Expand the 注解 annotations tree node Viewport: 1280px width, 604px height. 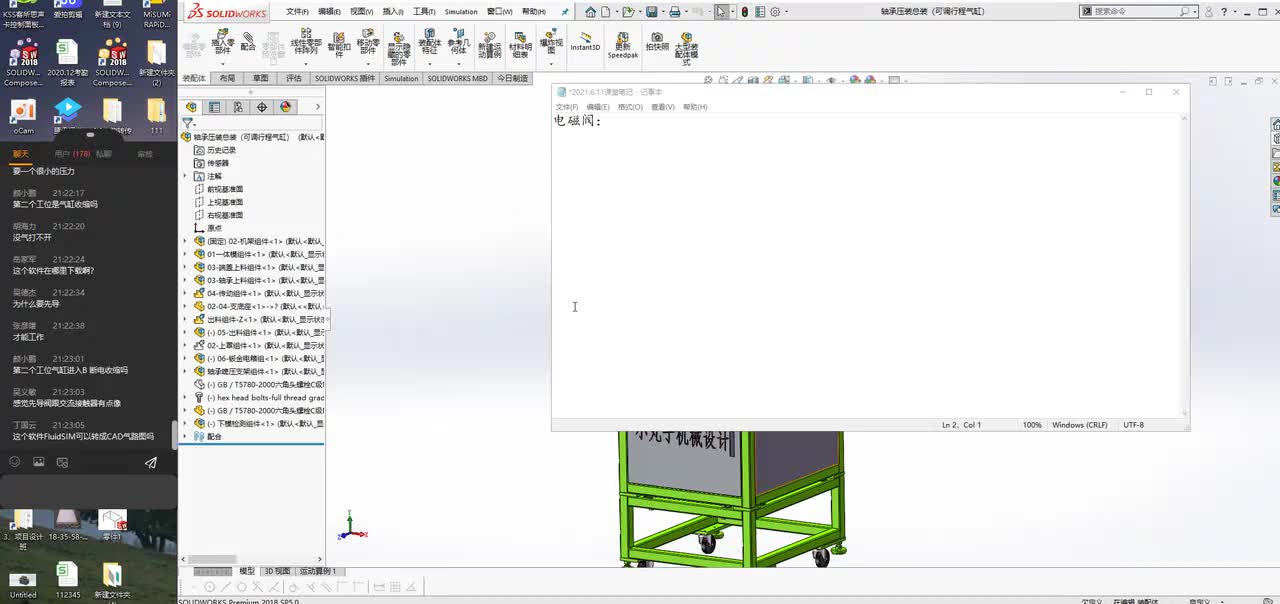(185, 176)
